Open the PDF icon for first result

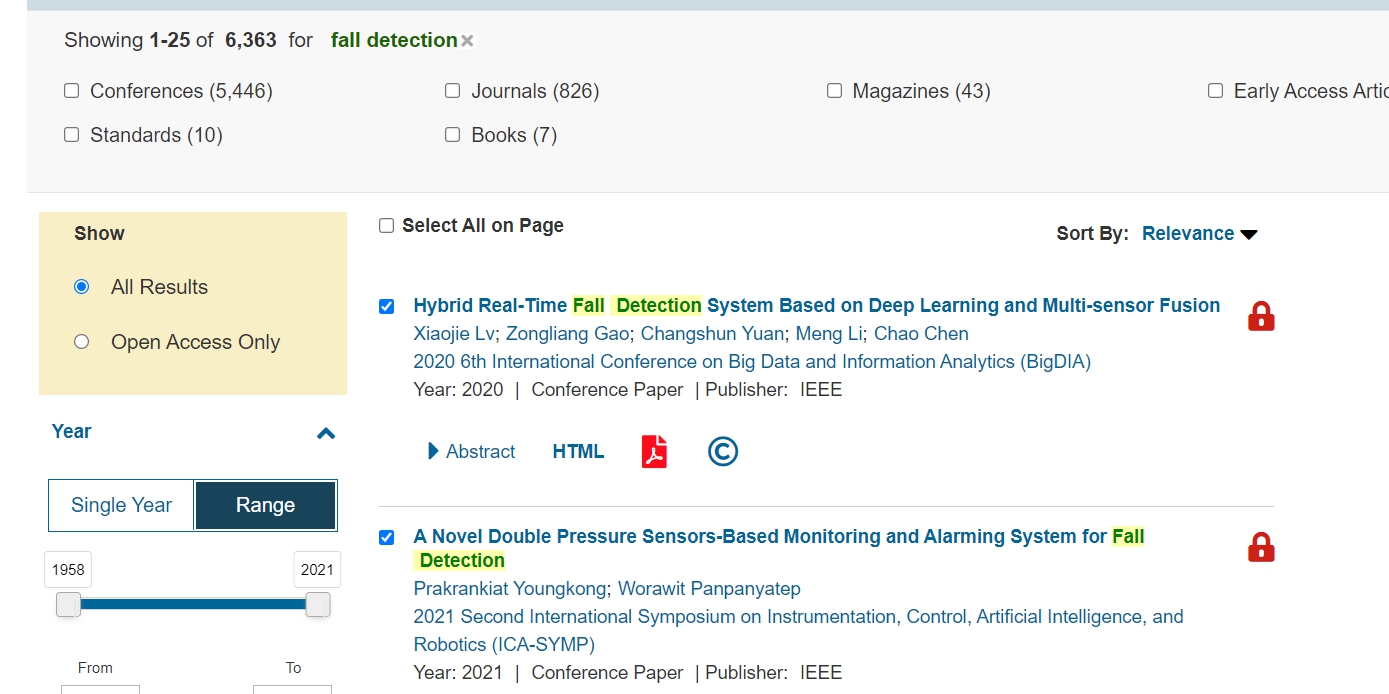pos(654,452)
